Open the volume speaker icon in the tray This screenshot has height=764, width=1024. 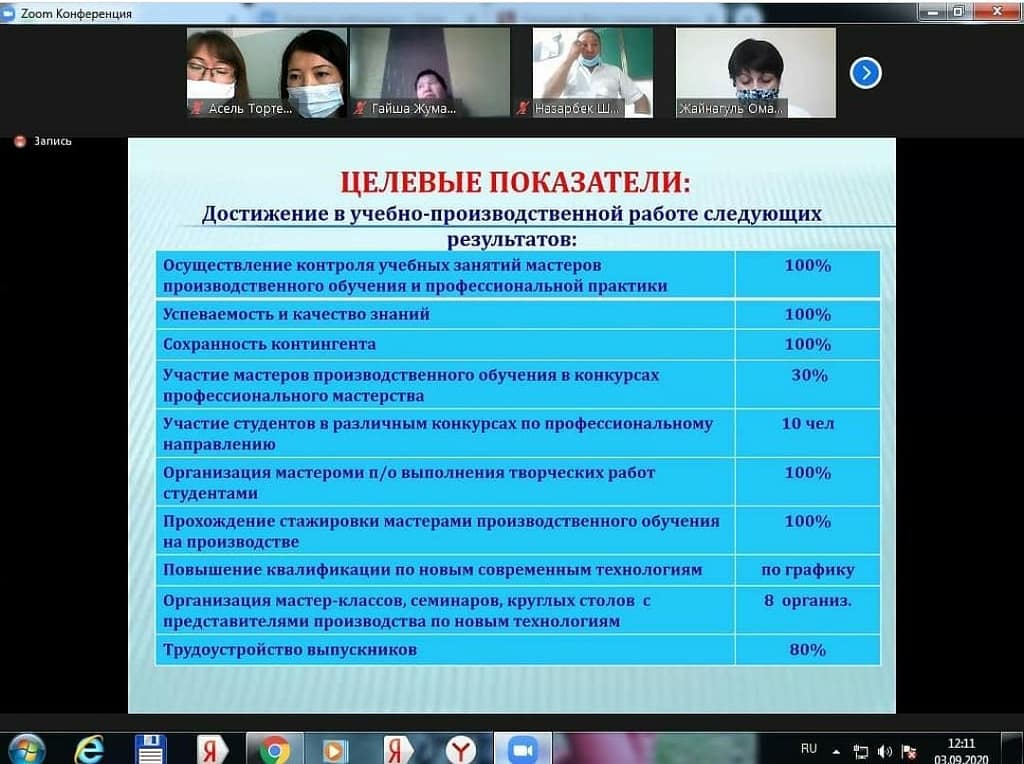885,751
